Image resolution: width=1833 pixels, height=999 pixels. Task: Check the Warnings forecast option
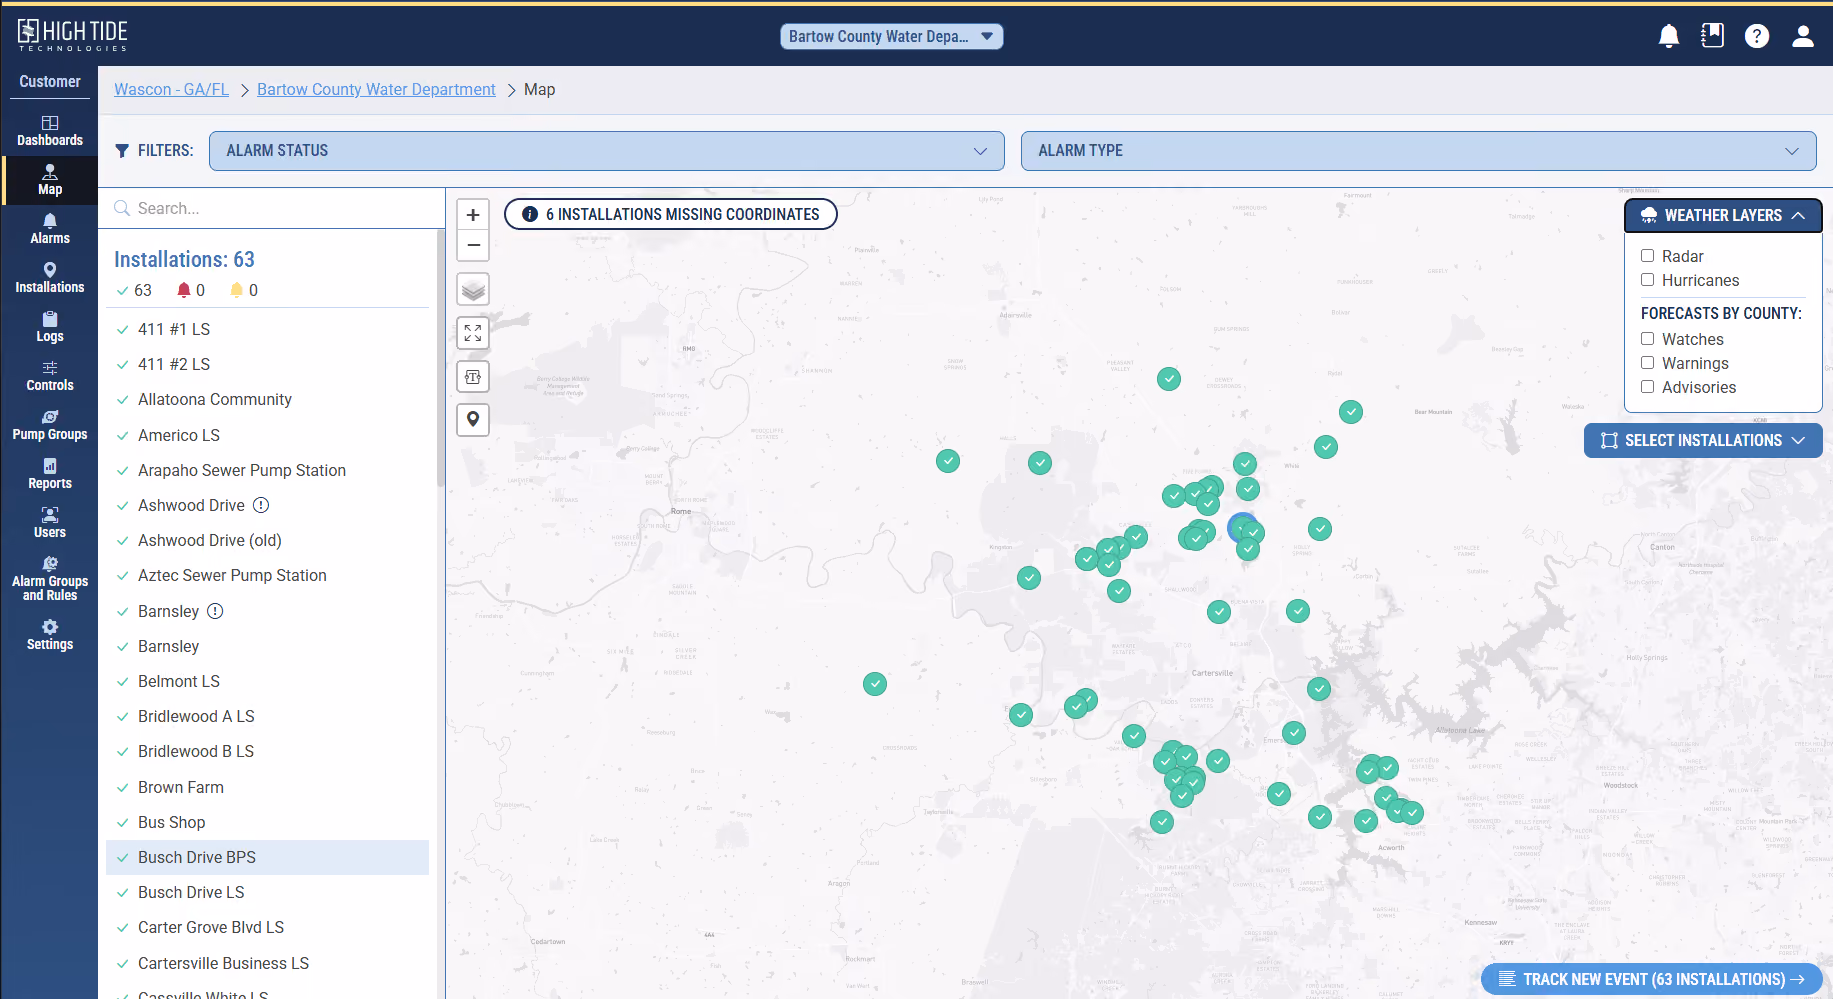pos(1647,363)
